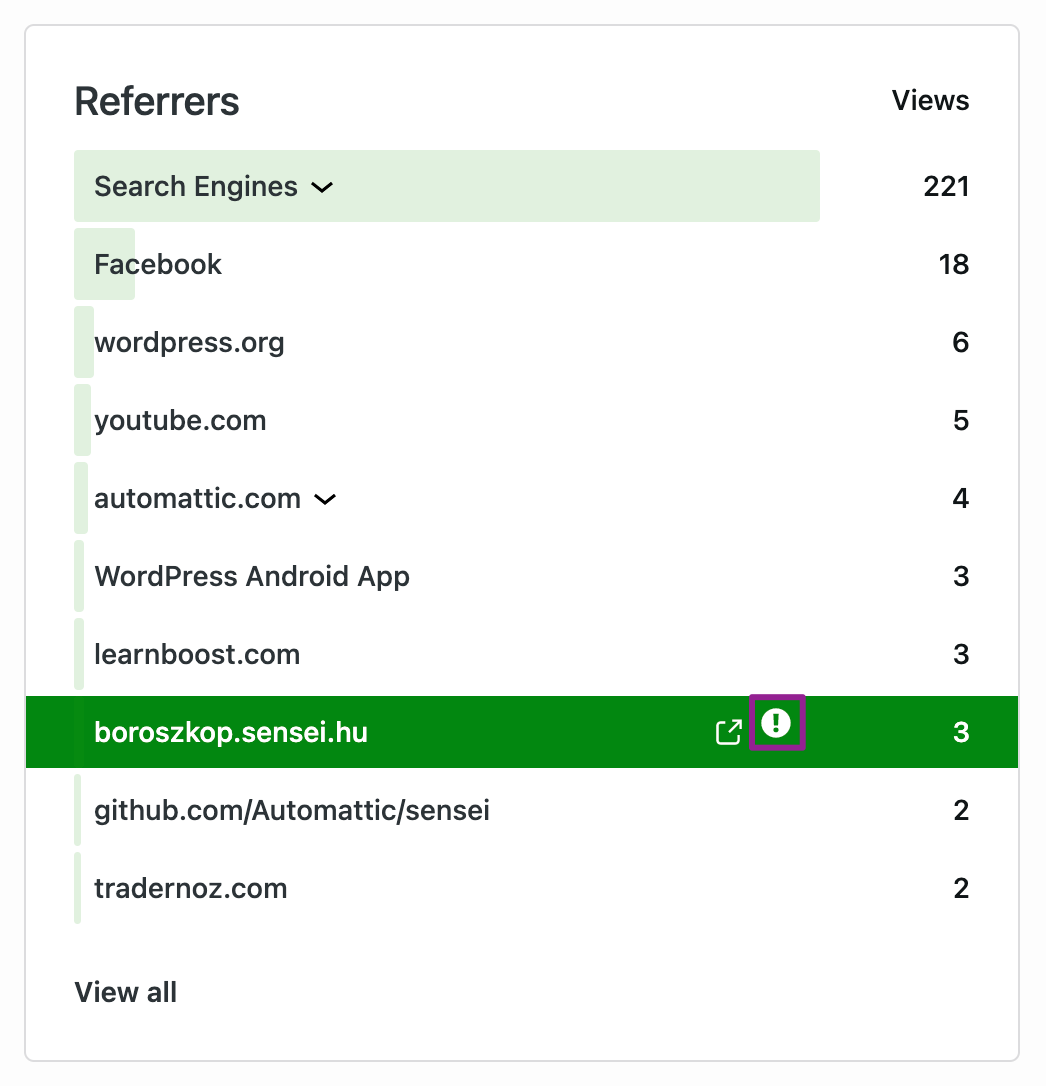Click automattic.com's 4 views value

pos(961,499)
